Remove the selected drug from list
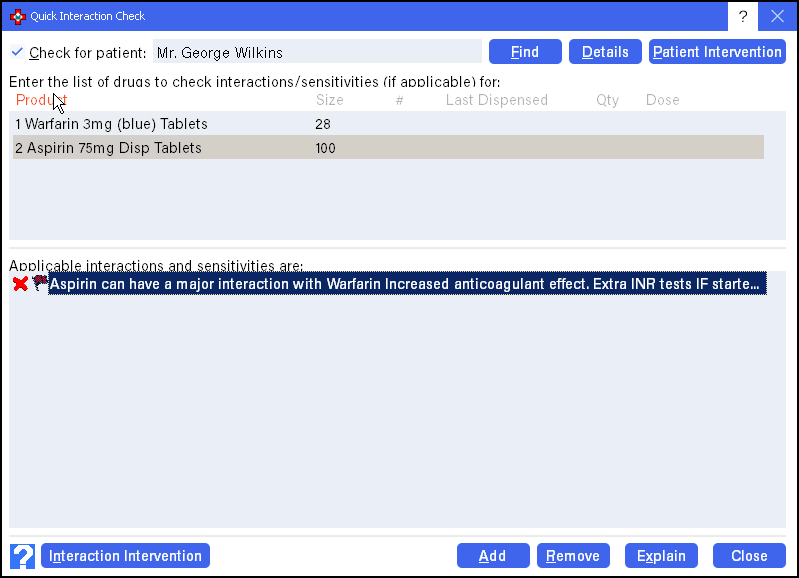Viewport: 799px width, 578px height. pos(573,556)
